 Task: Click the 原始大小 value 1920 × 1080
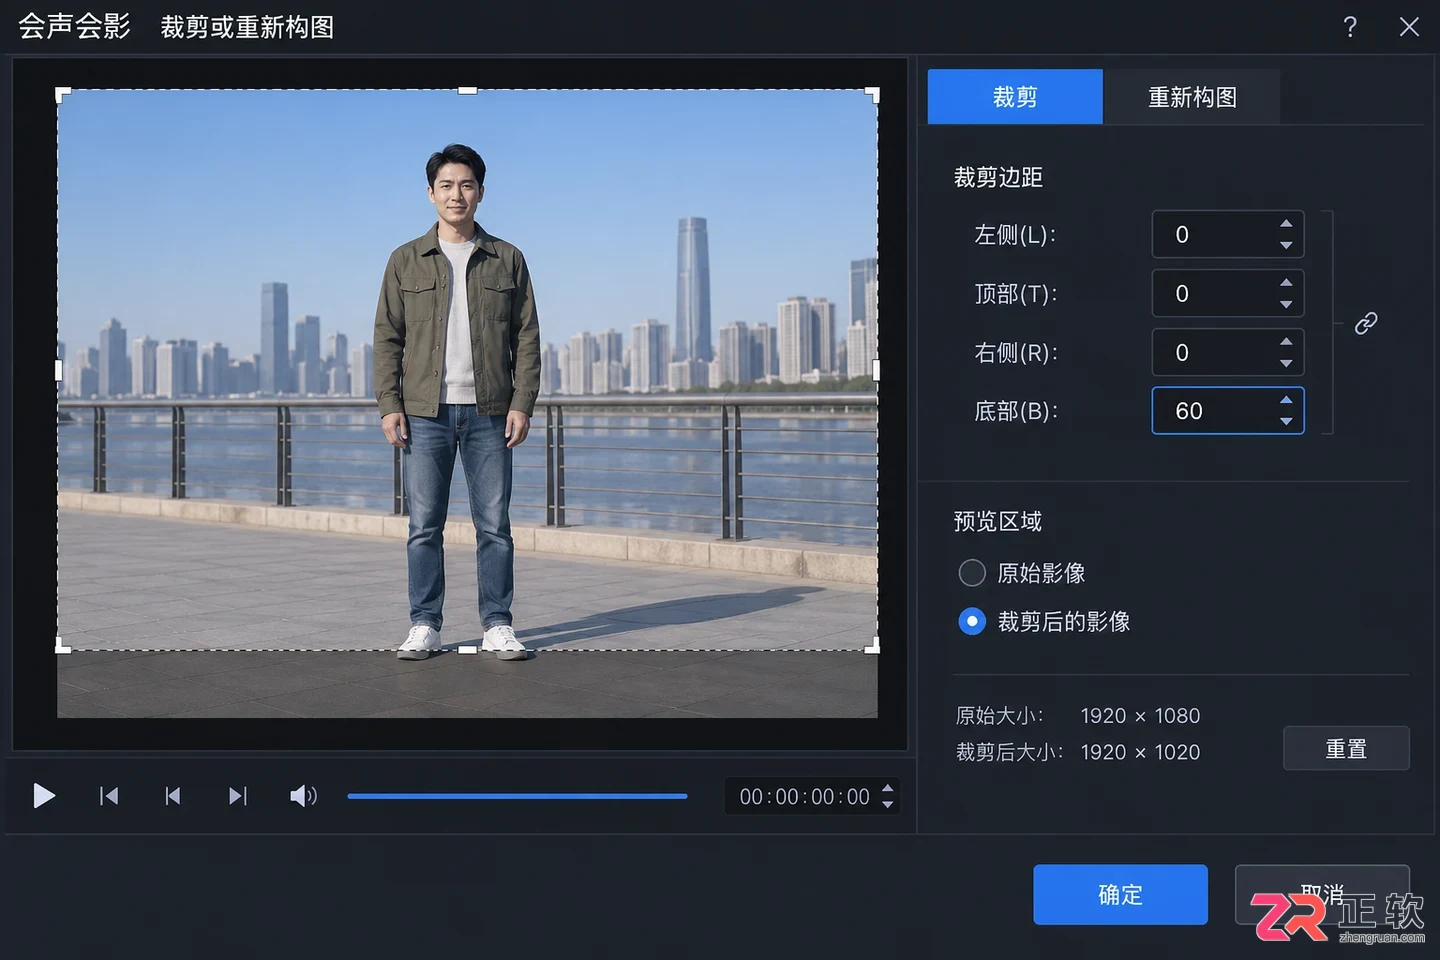(x=1140, y=716)
